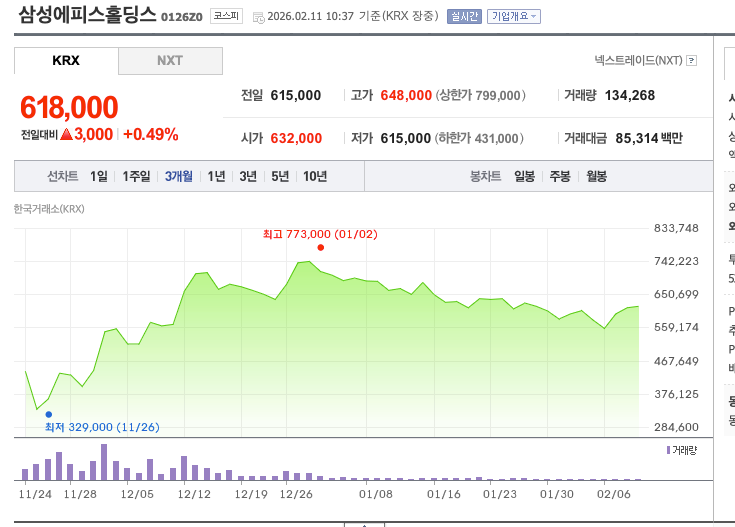
Task: Switch to the KRX tab
Action: click(x=66, y=60)
